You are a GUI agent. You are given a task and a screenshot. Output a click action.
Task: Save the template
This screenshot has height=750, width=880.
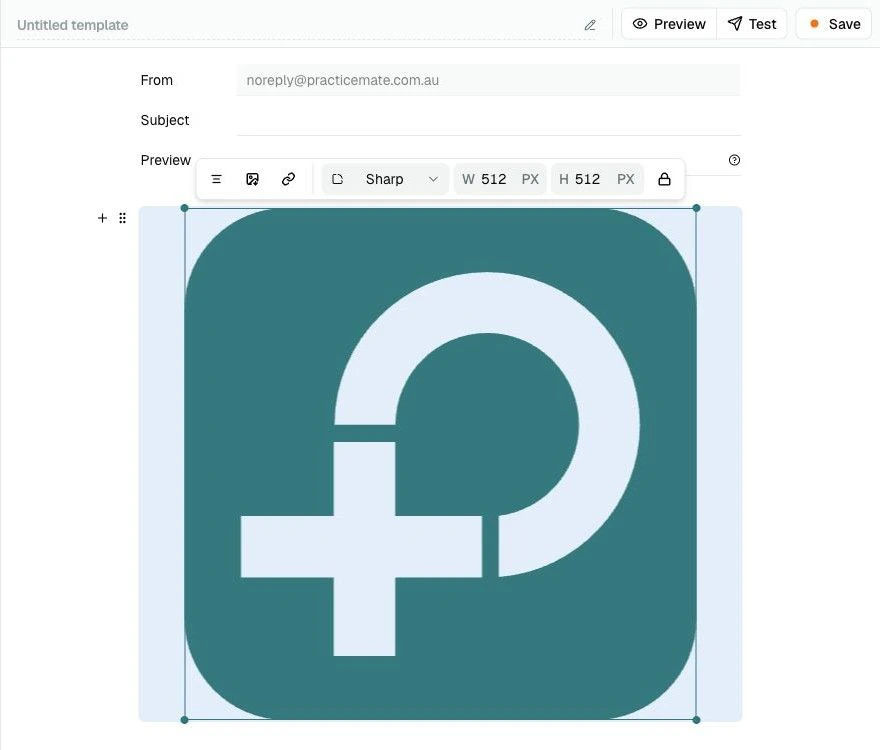pos(835,24)
